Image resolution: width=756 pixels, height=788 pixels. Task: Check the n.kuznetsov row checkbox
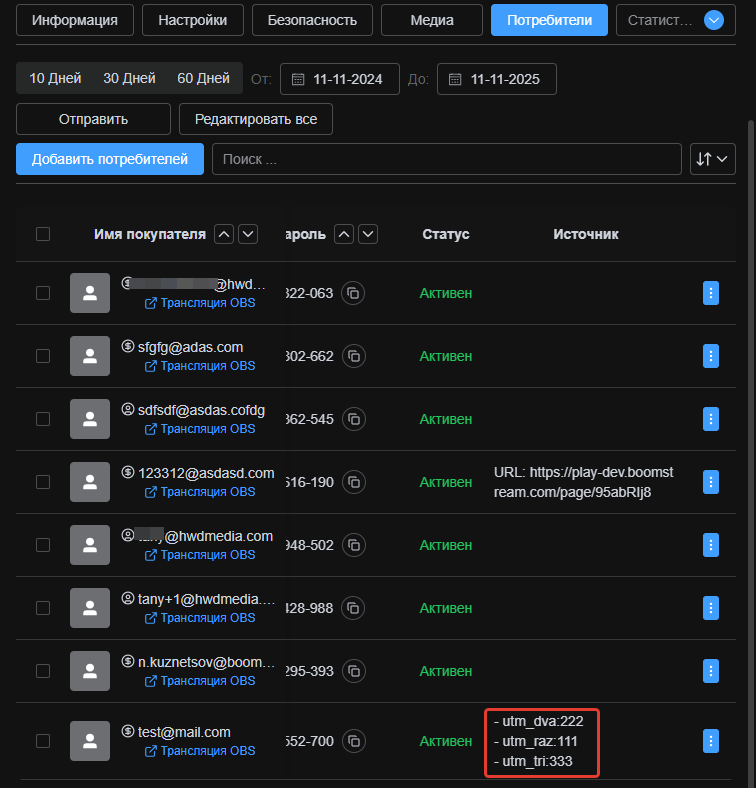[43, 671]
